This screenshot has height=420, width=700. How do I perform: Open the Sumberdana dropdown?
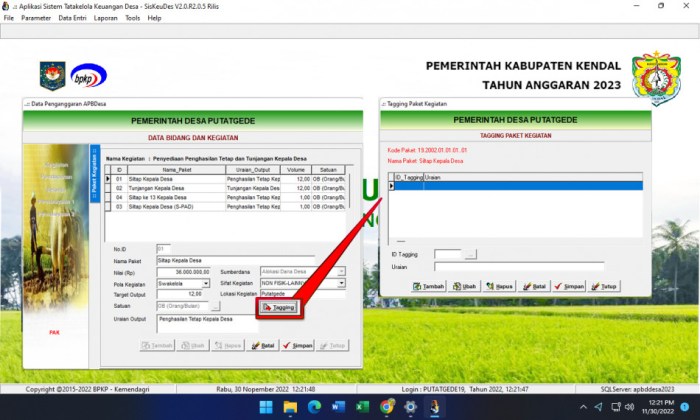(x=341, y=271)
